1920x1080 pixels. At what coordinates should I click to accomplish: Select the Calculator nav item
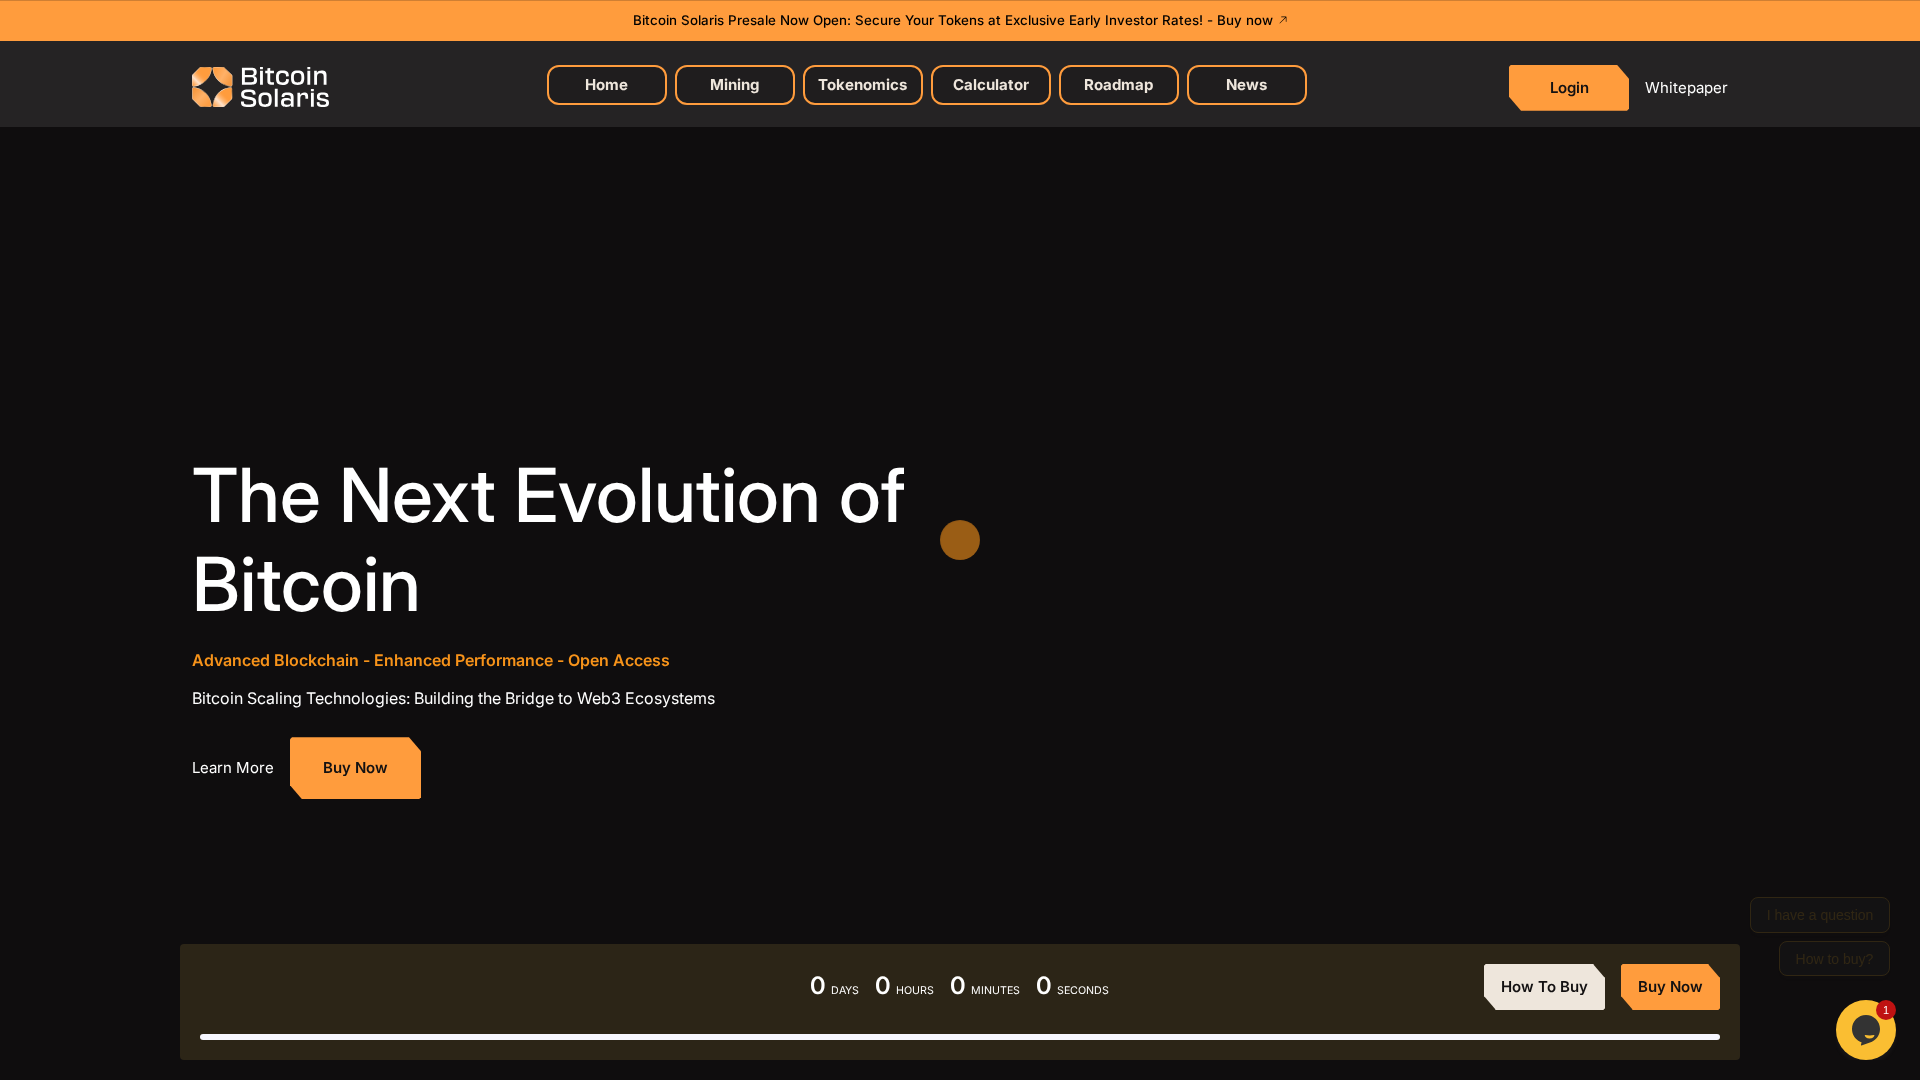pyautogui.click(x=990, y=85)
